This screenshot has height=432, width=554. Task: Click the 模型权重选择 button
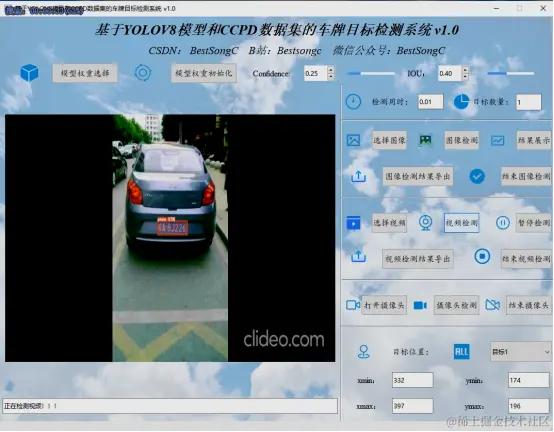pyautogui.click(x=85, y=73)
